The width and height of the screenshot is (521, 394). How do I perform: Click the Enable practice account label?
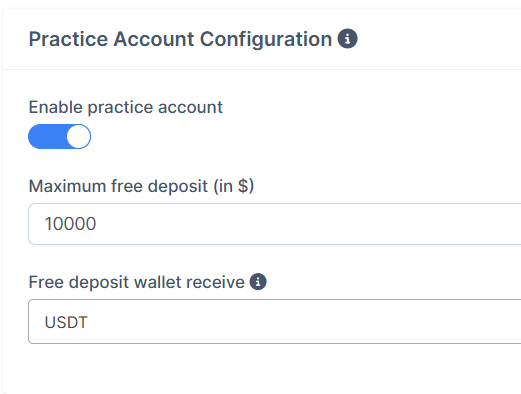tap(126, 107)
